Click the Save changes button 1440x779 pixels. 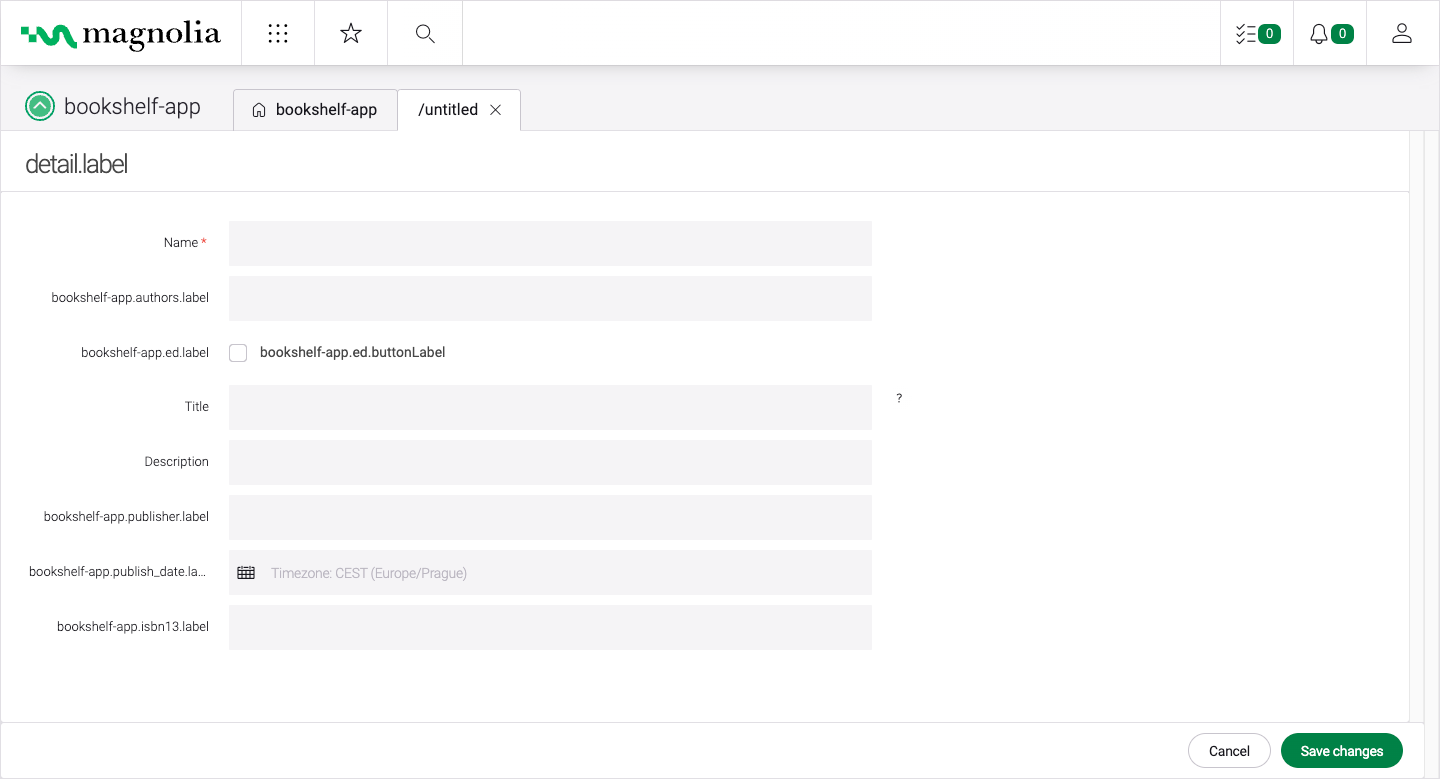point(1341,751)
